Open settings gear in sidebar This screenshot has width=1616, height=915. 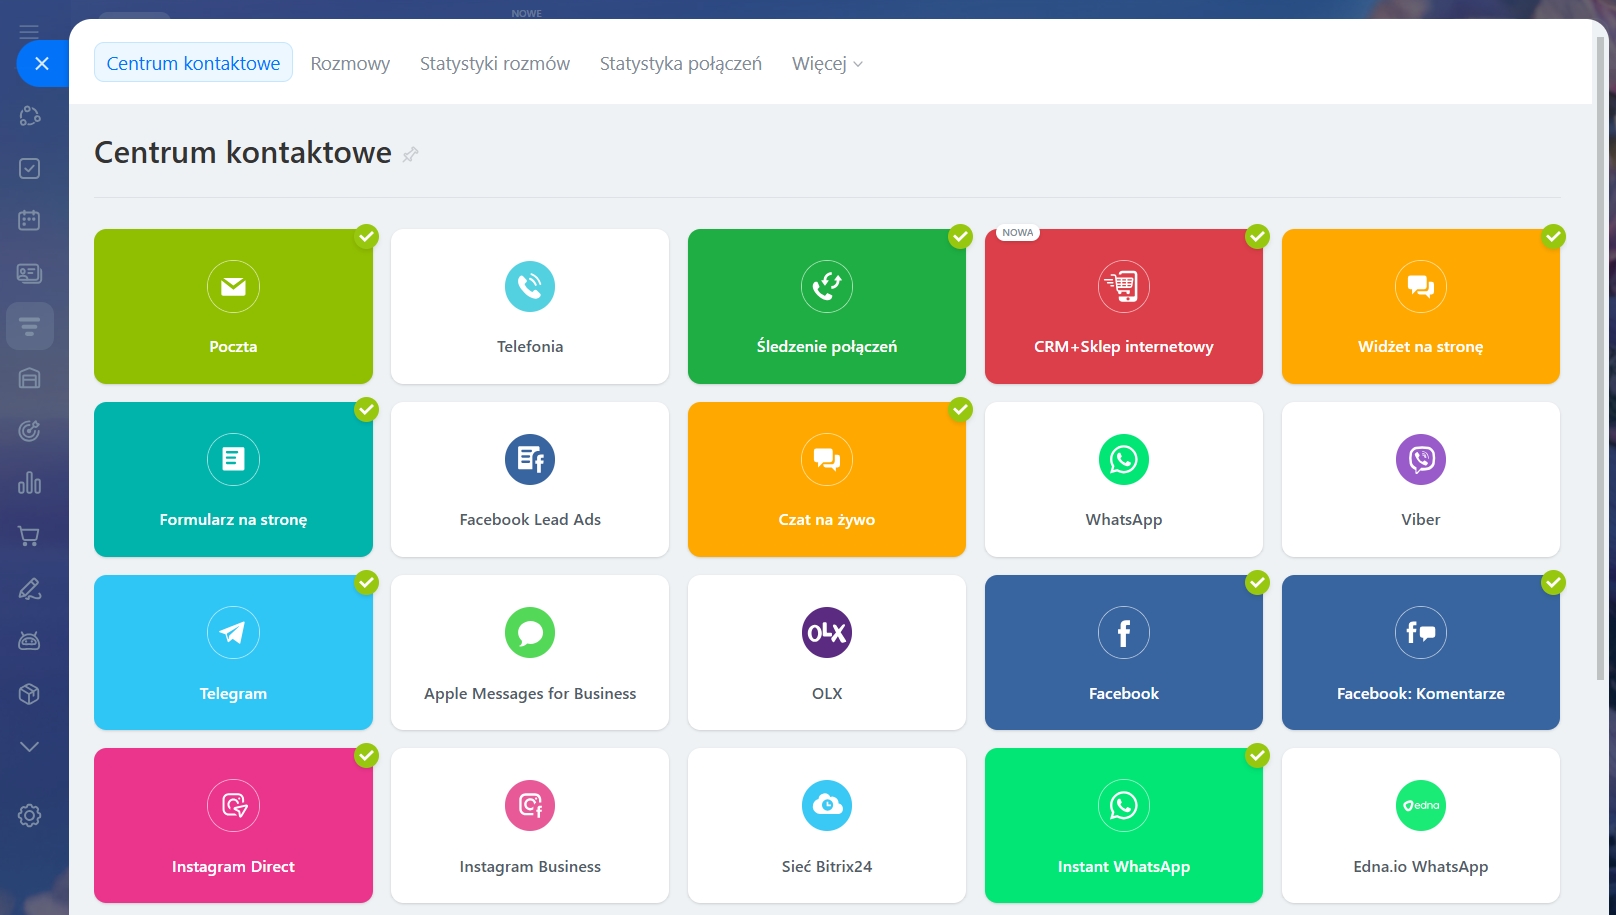[x=29, y=815]
